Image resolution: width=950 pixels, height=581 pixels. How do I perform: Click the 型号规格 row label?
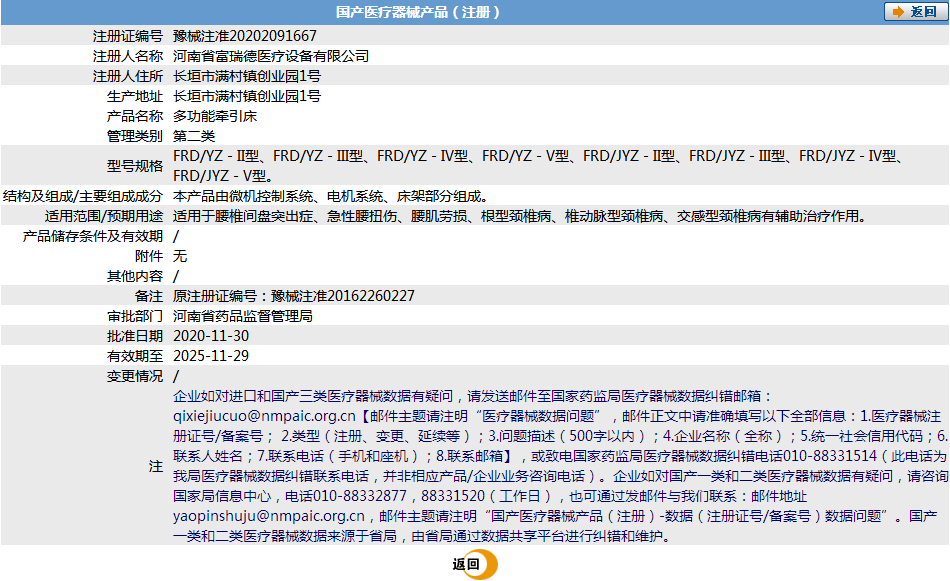(x=134, y=166)
